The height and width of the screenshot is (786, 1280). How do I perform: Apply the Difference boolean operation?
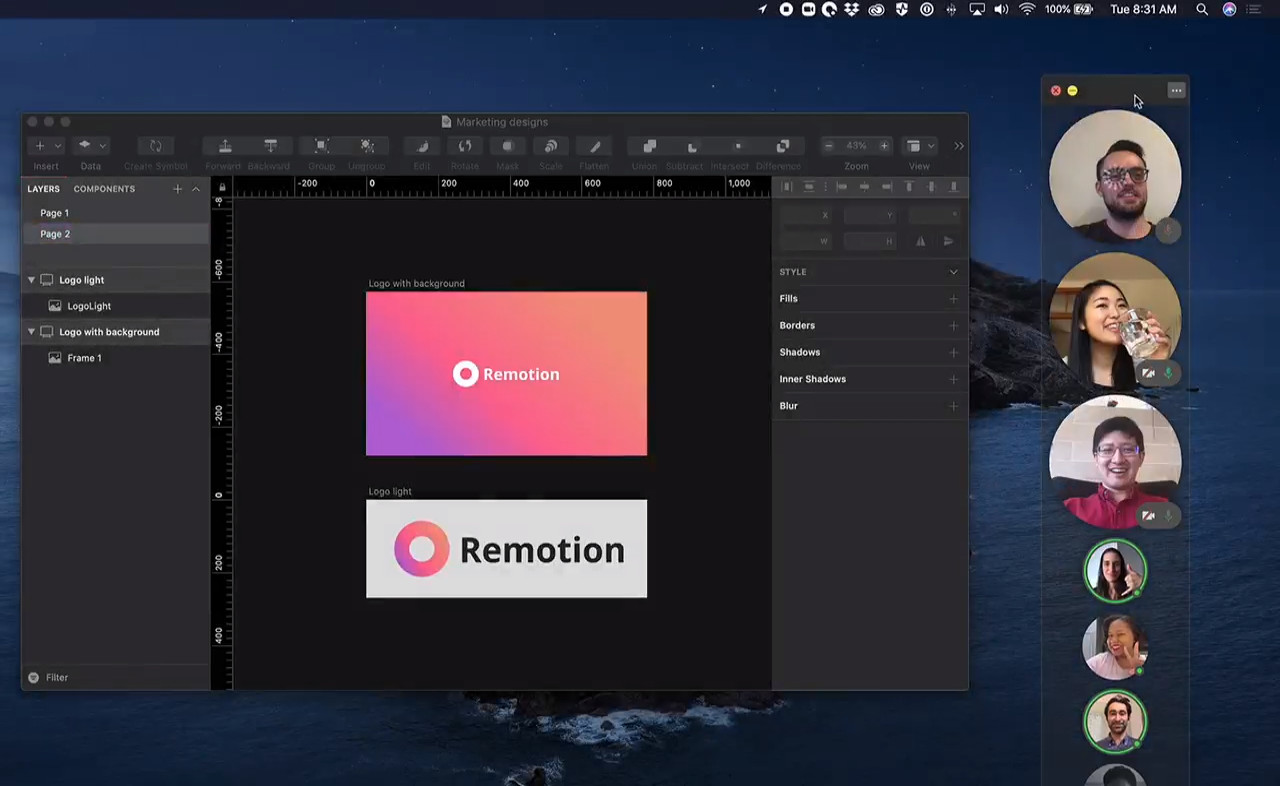coord(782,146)
